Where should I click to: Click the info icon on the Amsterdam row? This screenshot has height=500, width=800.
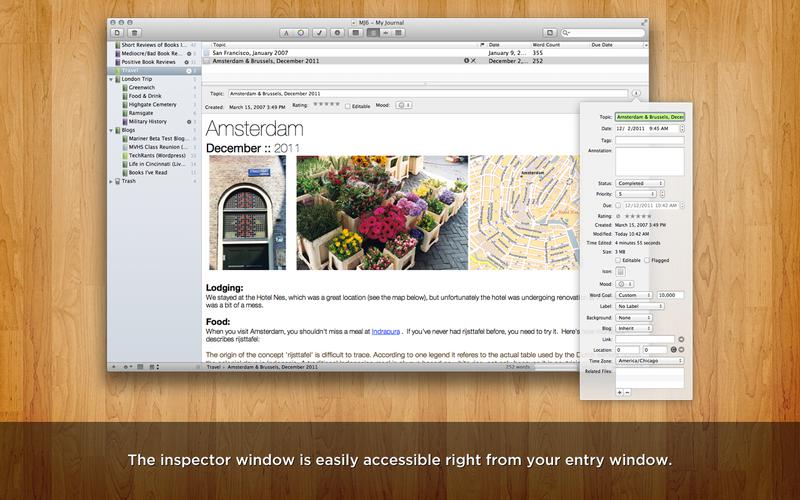(466, 61)
